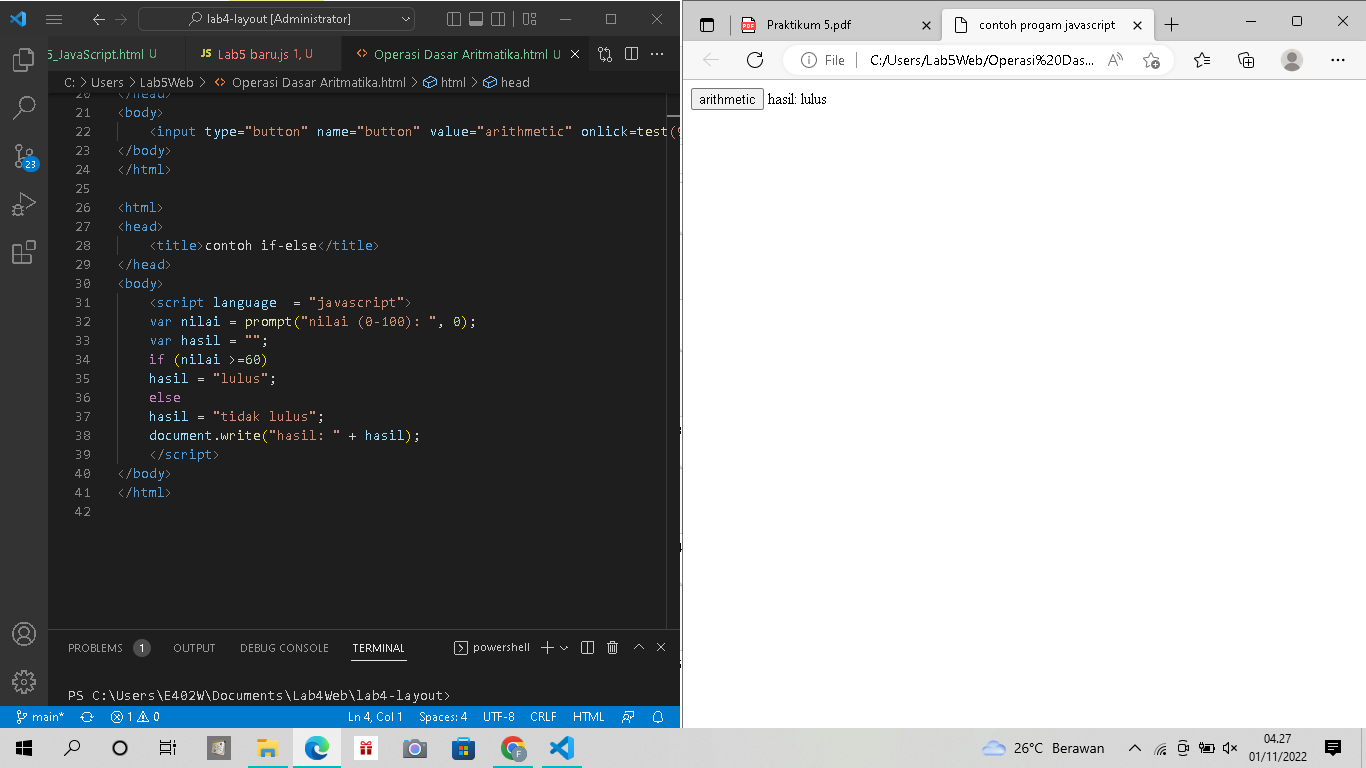Select HTML language mode in status bar
The width and height of the screenshot is (1366, 768).
[x=589, y=717]
